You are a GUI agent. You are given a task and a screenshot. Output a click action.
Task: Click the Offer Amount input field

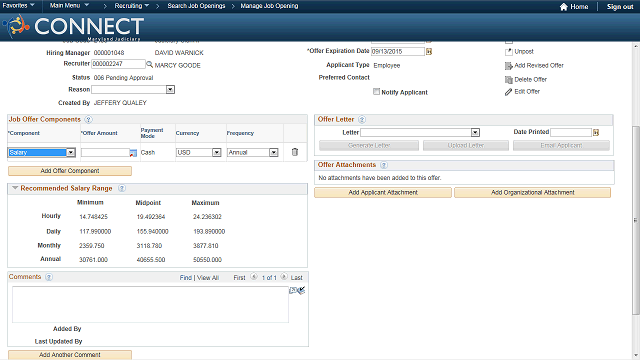click(105, 152)
